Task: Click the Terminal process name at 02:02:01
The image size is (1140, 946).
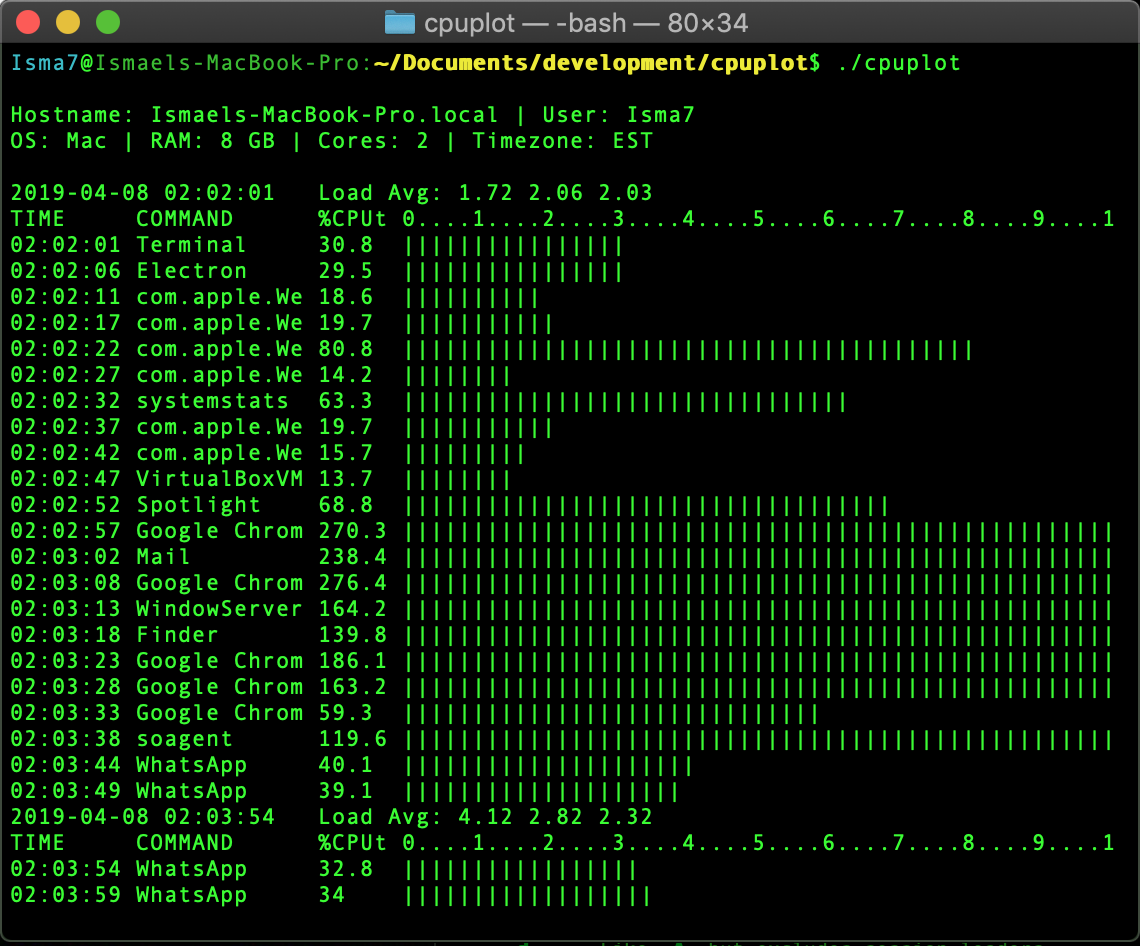Action: [190, 245]
